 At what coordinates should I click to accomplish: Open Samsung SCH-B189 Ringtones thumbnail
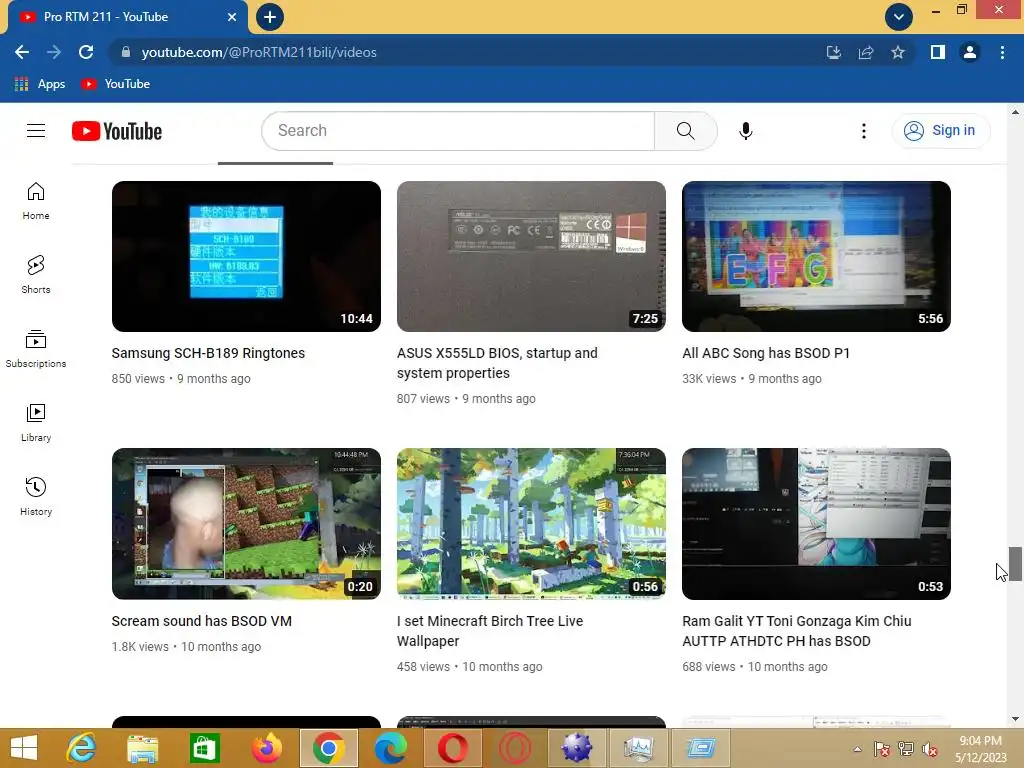tap(246, 256)
